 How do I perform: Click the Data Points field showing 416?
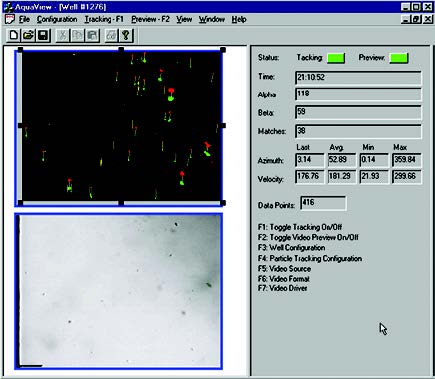[323, 203]
